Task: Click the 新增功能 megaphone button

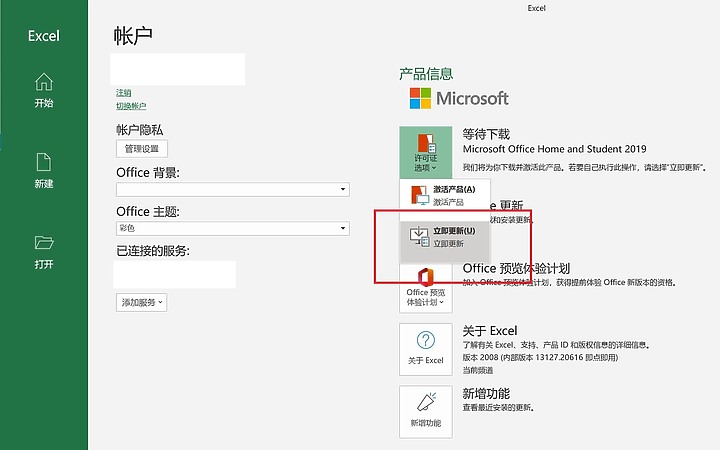Action: point(426,412)
